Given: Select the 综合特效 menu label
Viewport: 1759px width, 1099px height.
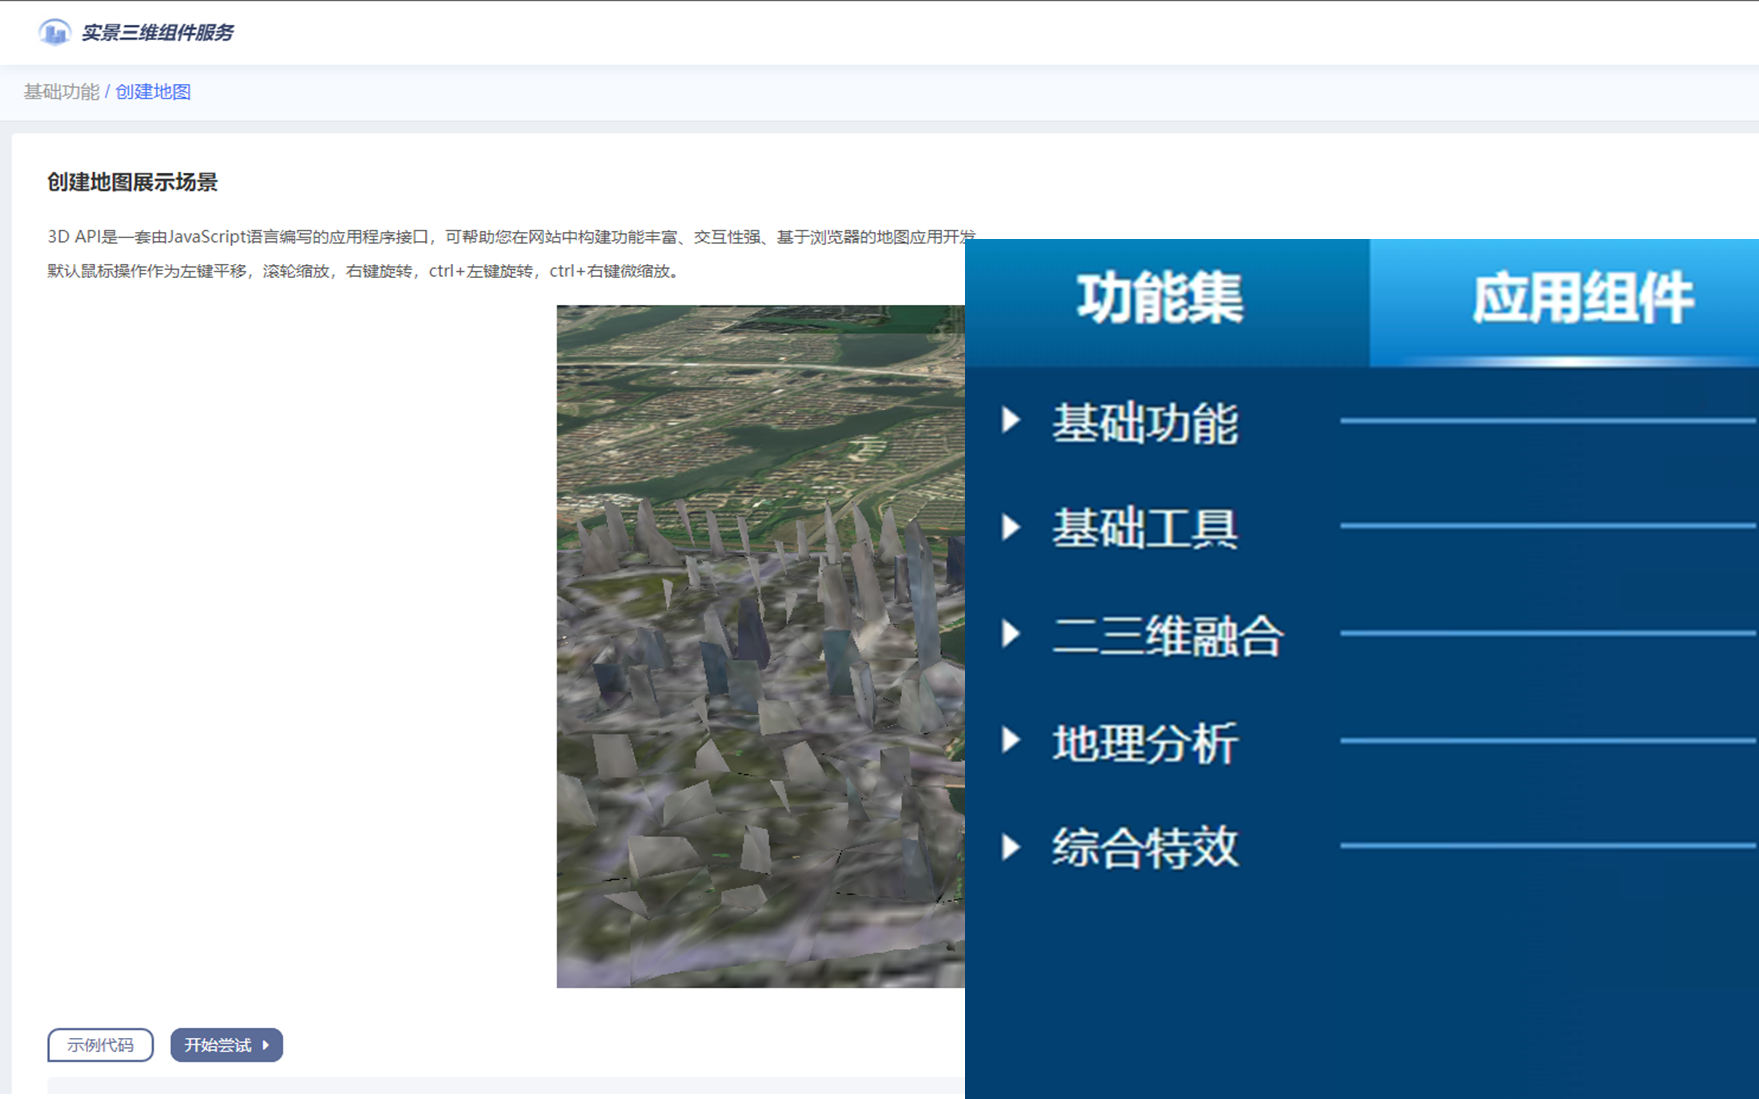Looking at the screenshot, I should point(1145,848).
